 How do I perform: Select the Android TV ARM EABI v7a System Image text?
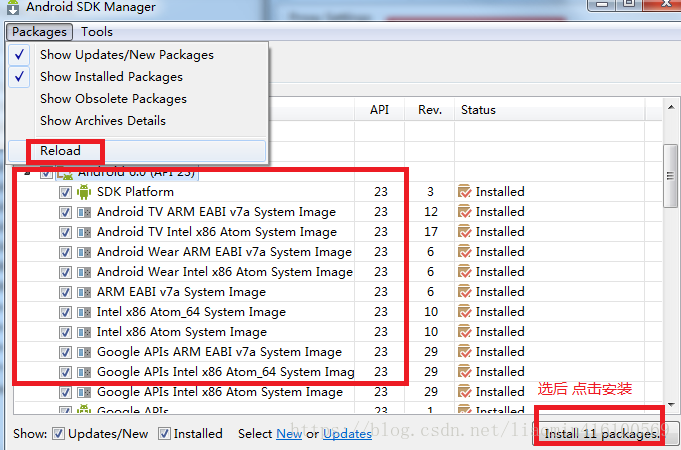(x=216, y=212)
